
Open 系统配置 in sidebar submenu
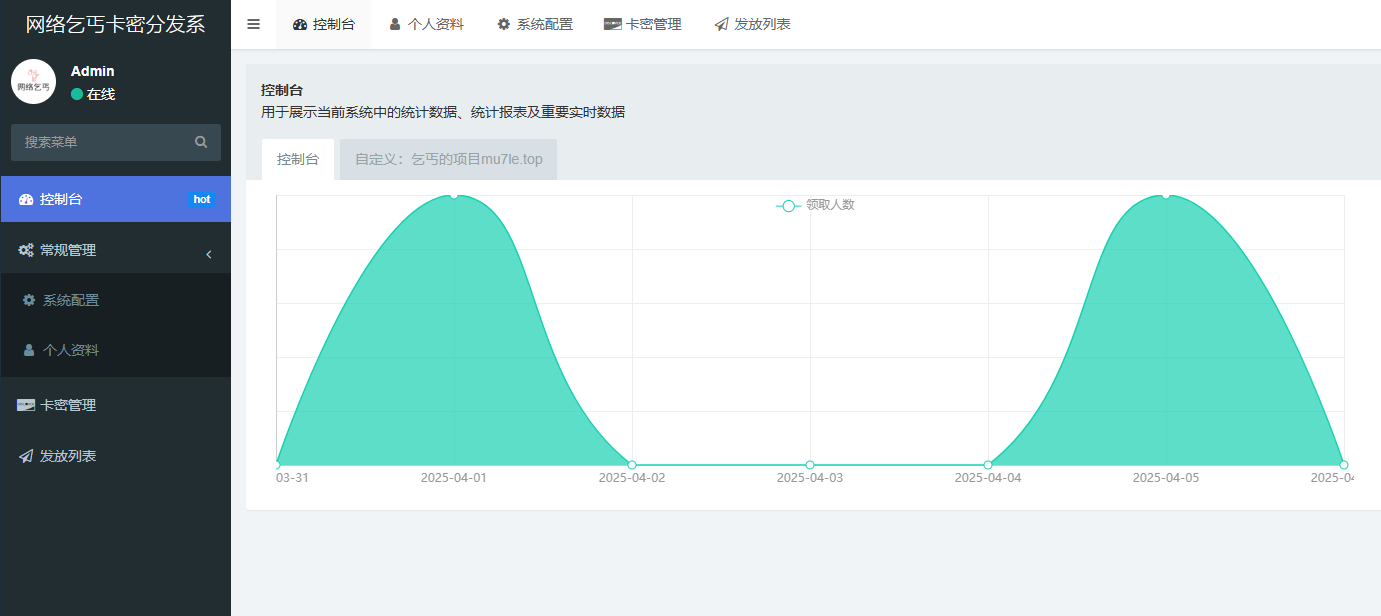[x=70, y=300]
